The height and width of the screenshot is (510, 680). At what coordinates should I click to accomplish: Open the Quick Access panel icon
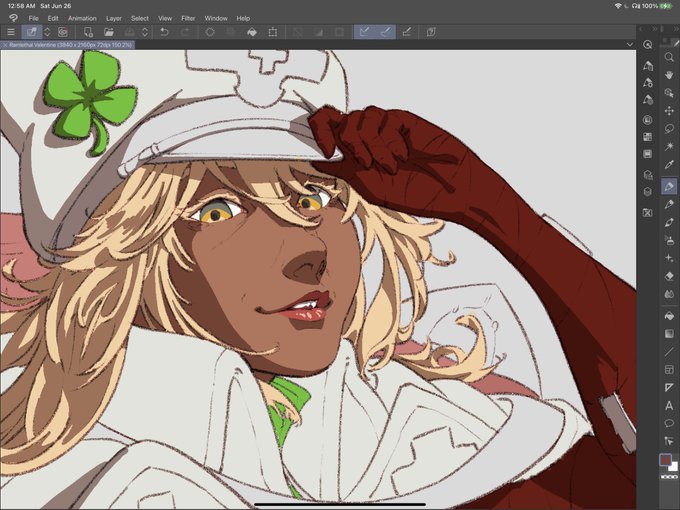pos(647,45)
